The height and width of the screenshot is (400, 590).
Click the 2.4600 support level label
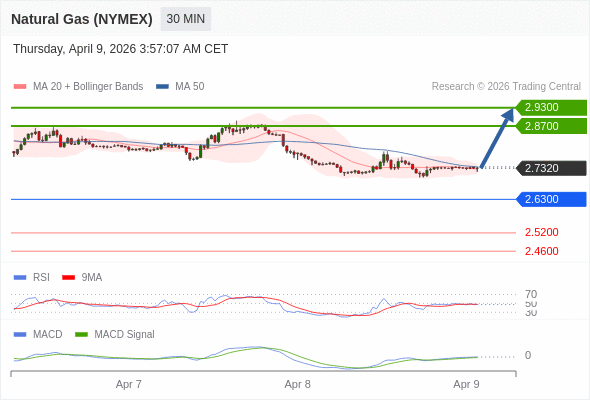click(541, 251)
